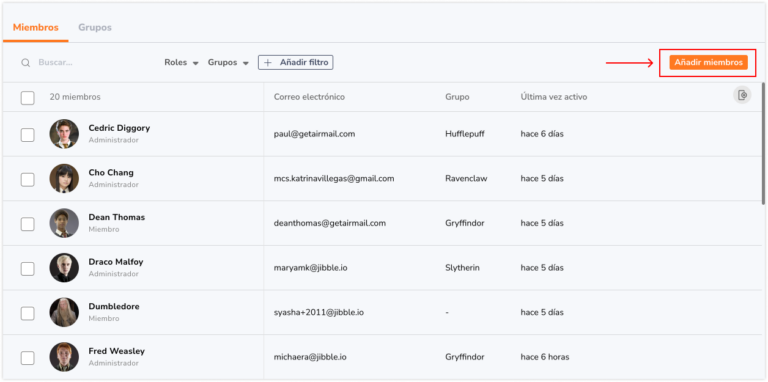This screenshot has height=382, width=768.
Task: Open Cho Chang's avatar
Action: point(64,178)
